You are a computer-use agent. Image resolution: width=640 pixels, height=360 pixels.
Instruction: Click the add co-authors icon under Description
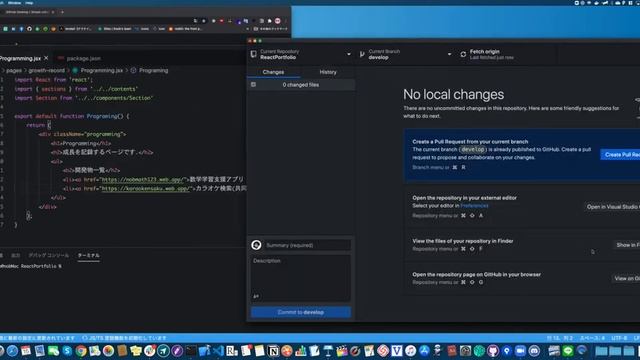[x=256, y=296]
